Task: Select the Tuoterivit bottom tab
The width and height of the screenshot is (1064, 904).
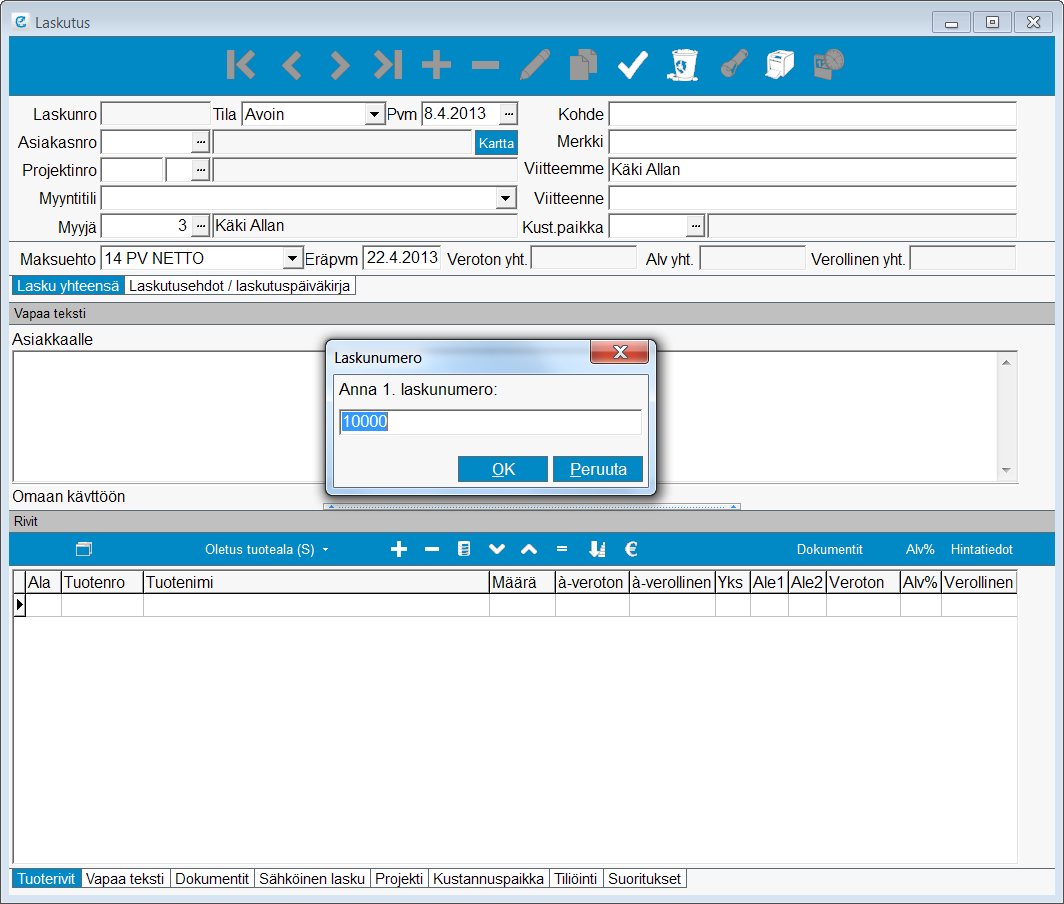Action: 46,879
